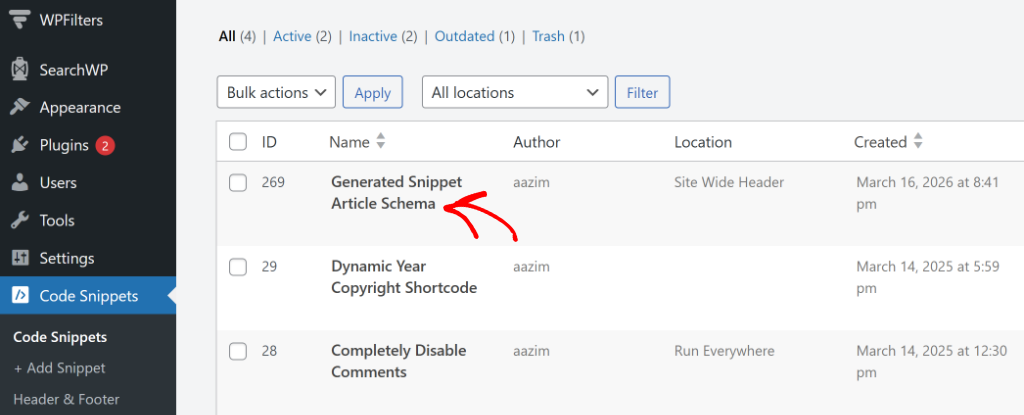Click Run Everywhere location
The width and height of the screenshot is (1024, 415).
point(724,351)
